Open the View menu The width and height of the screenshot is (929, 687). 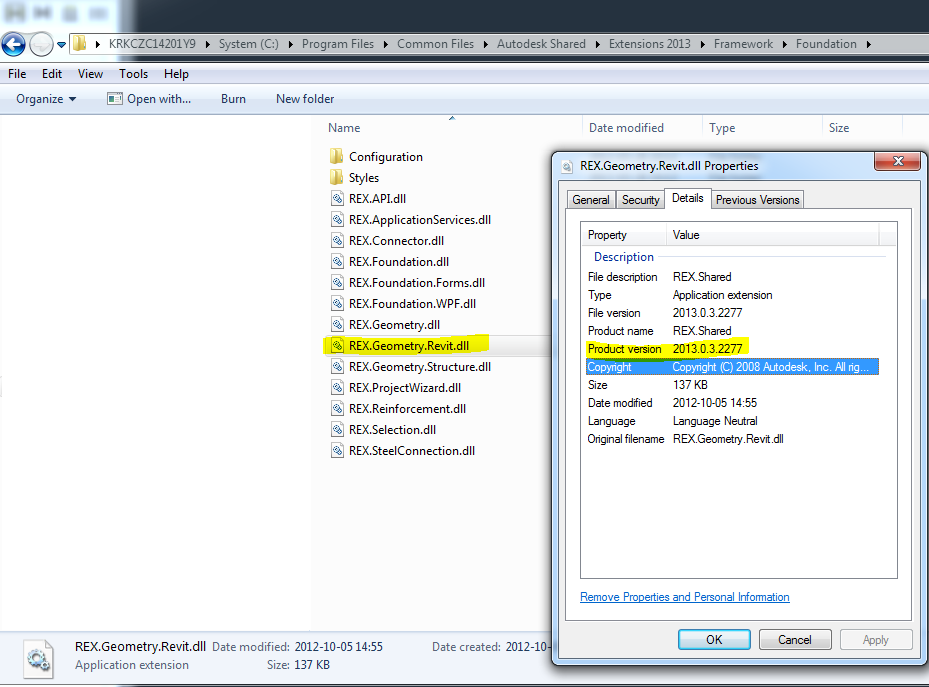tap(90, 73)
